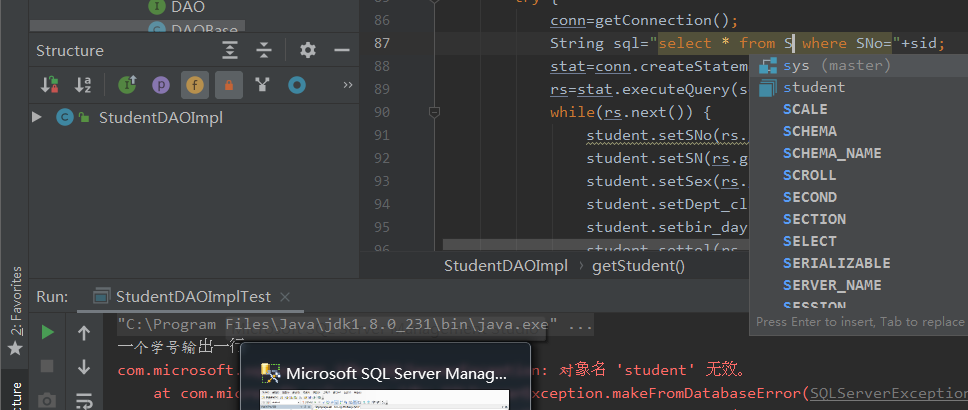The width and height of the screenshot is (968, 410).
Task: Toggle Show Fields filter (orange f)
Action: (x=195, y=85)
